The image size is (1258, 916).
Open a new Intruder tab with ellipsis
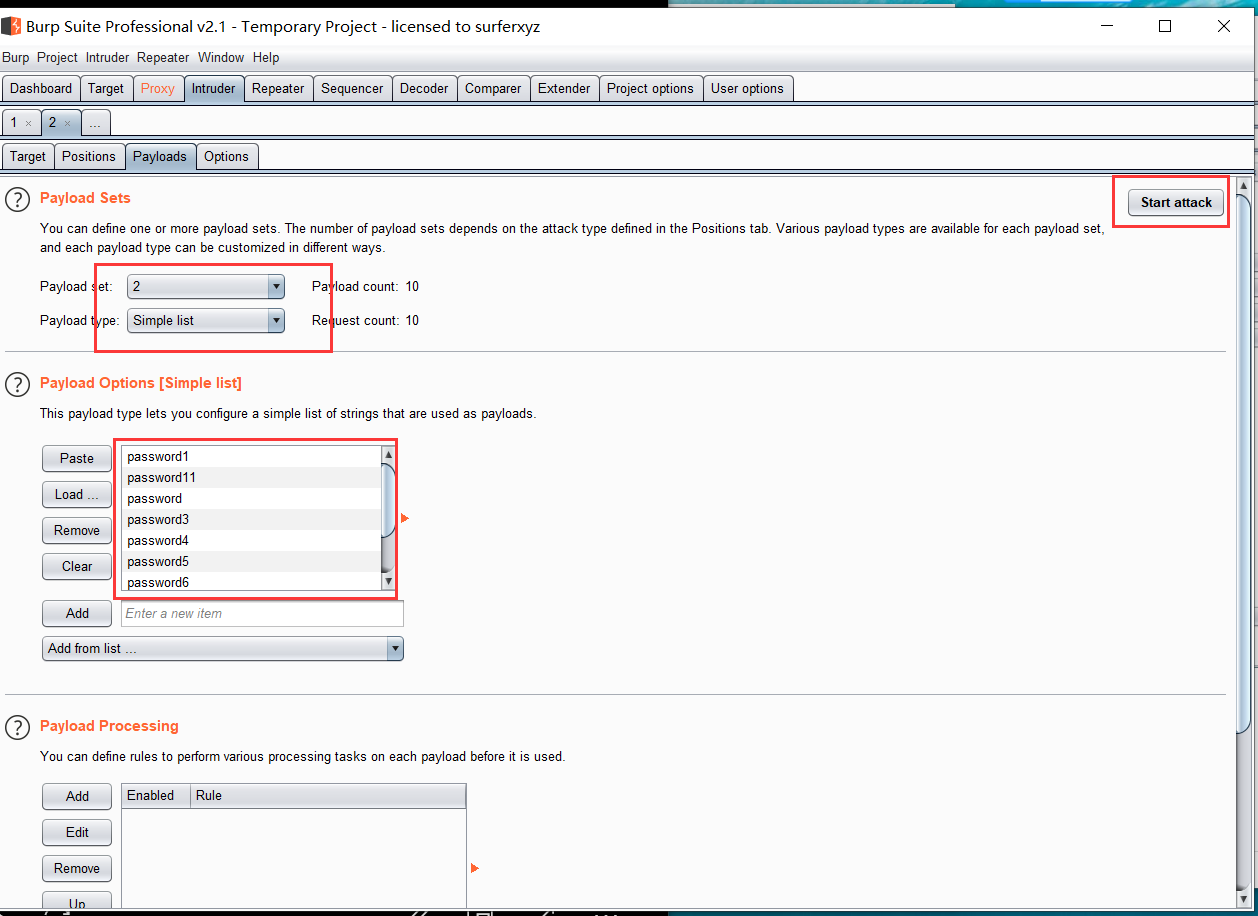[x=94, y=123]
